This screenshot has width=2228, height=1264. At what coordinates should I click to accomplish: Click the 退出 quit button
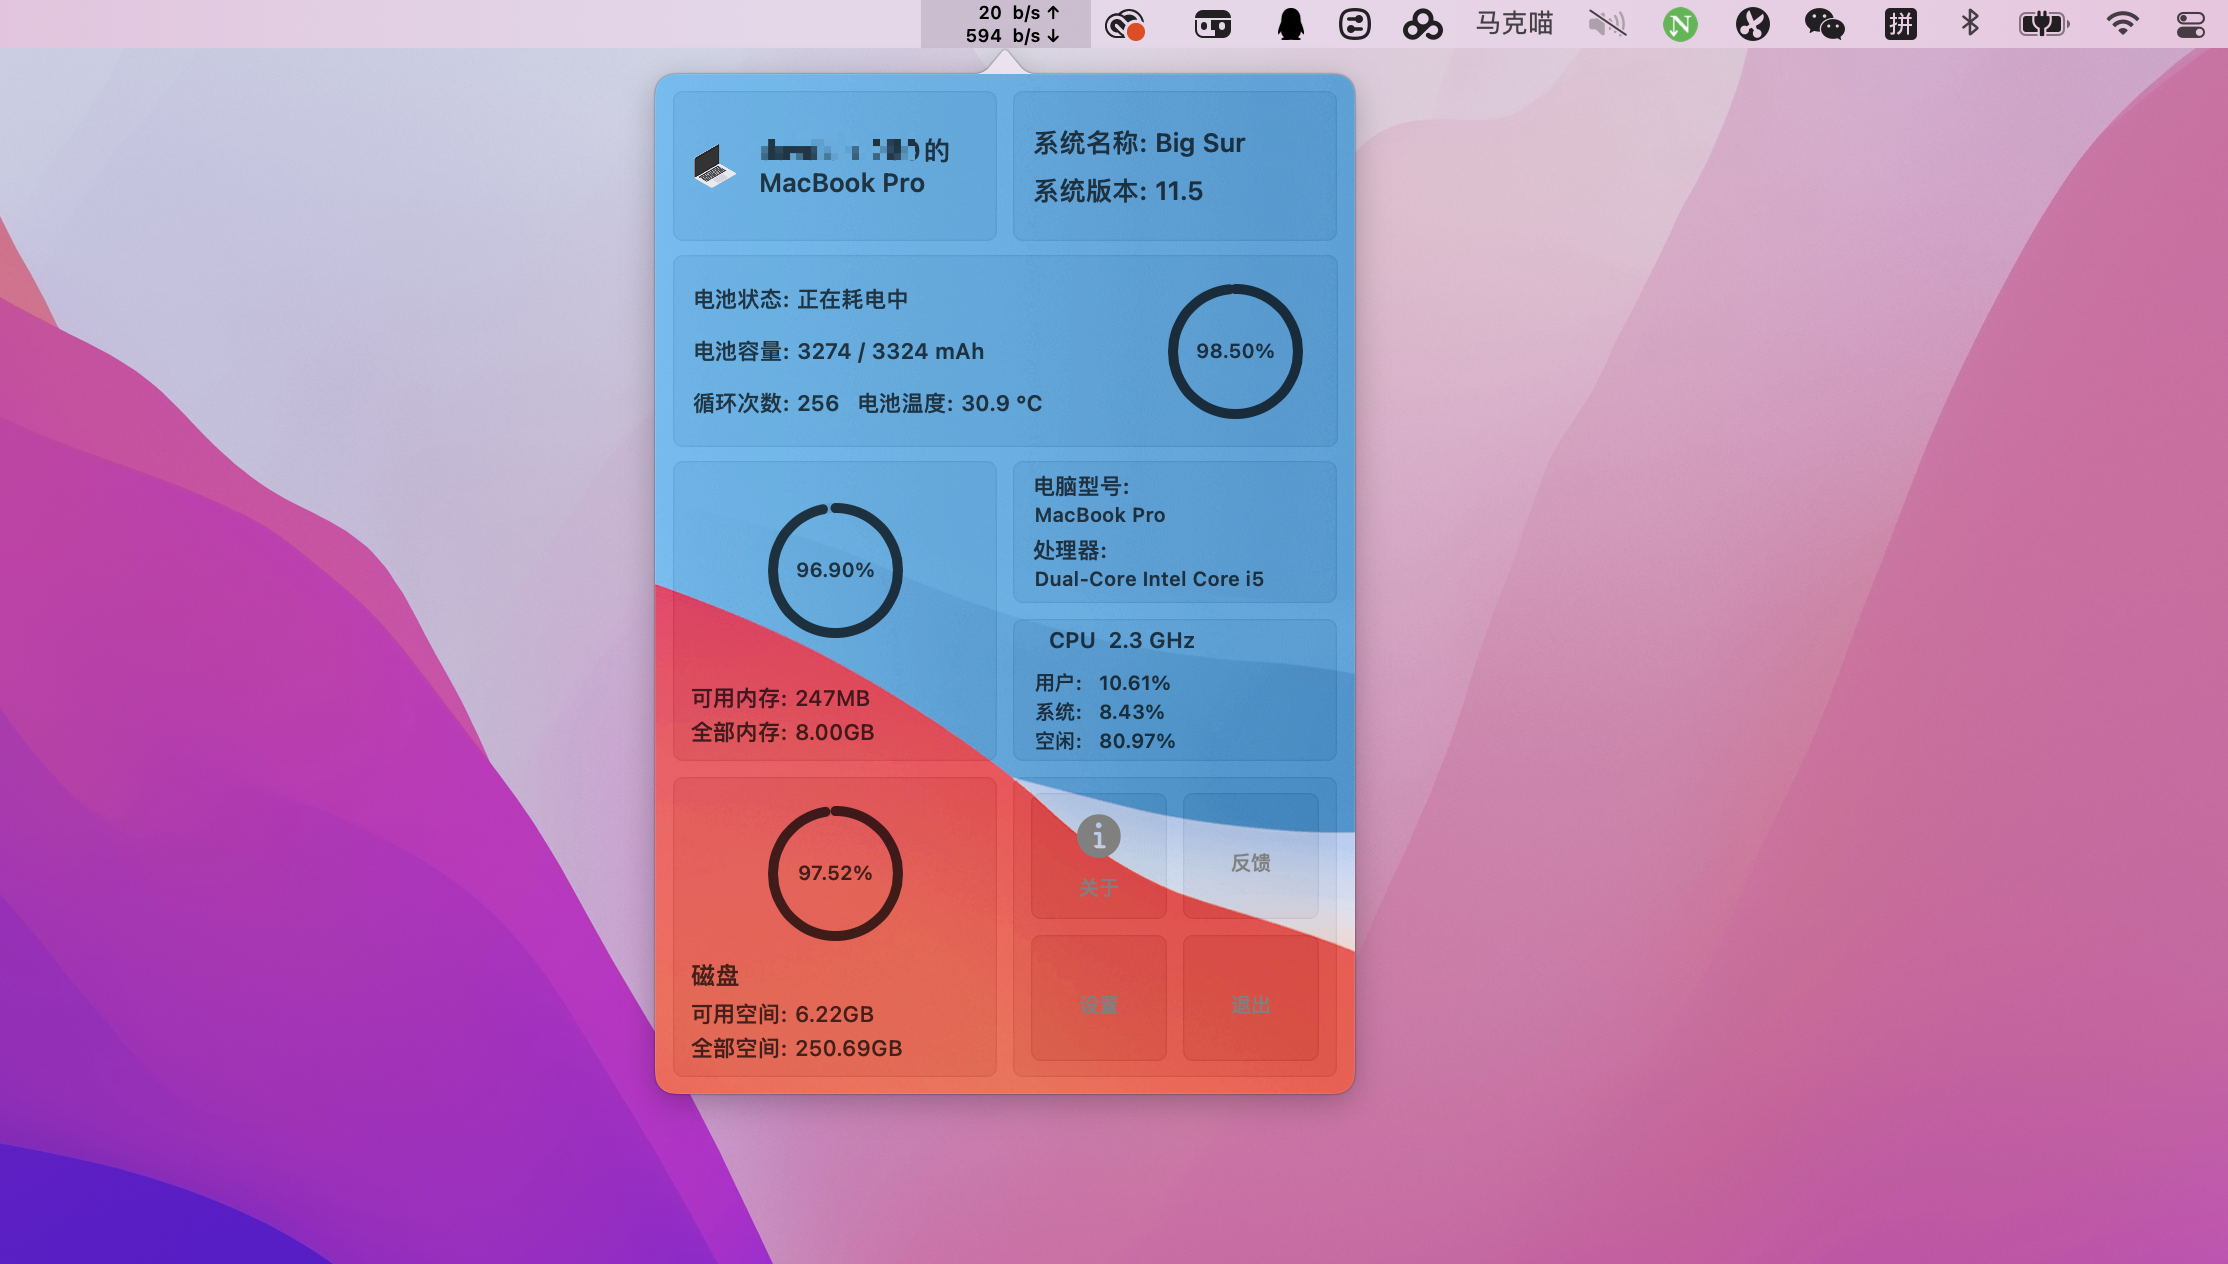click(1250, 1003)
